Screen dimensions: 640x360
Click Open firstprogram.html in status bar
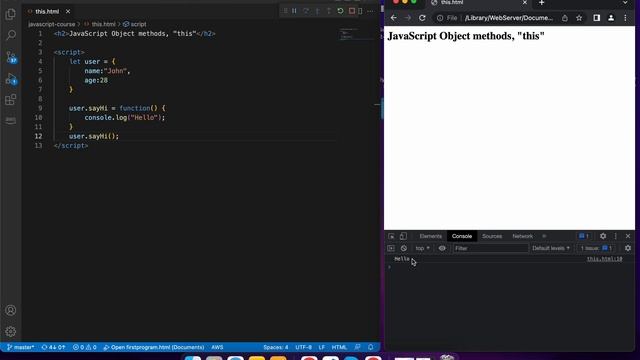pos(153,347)
